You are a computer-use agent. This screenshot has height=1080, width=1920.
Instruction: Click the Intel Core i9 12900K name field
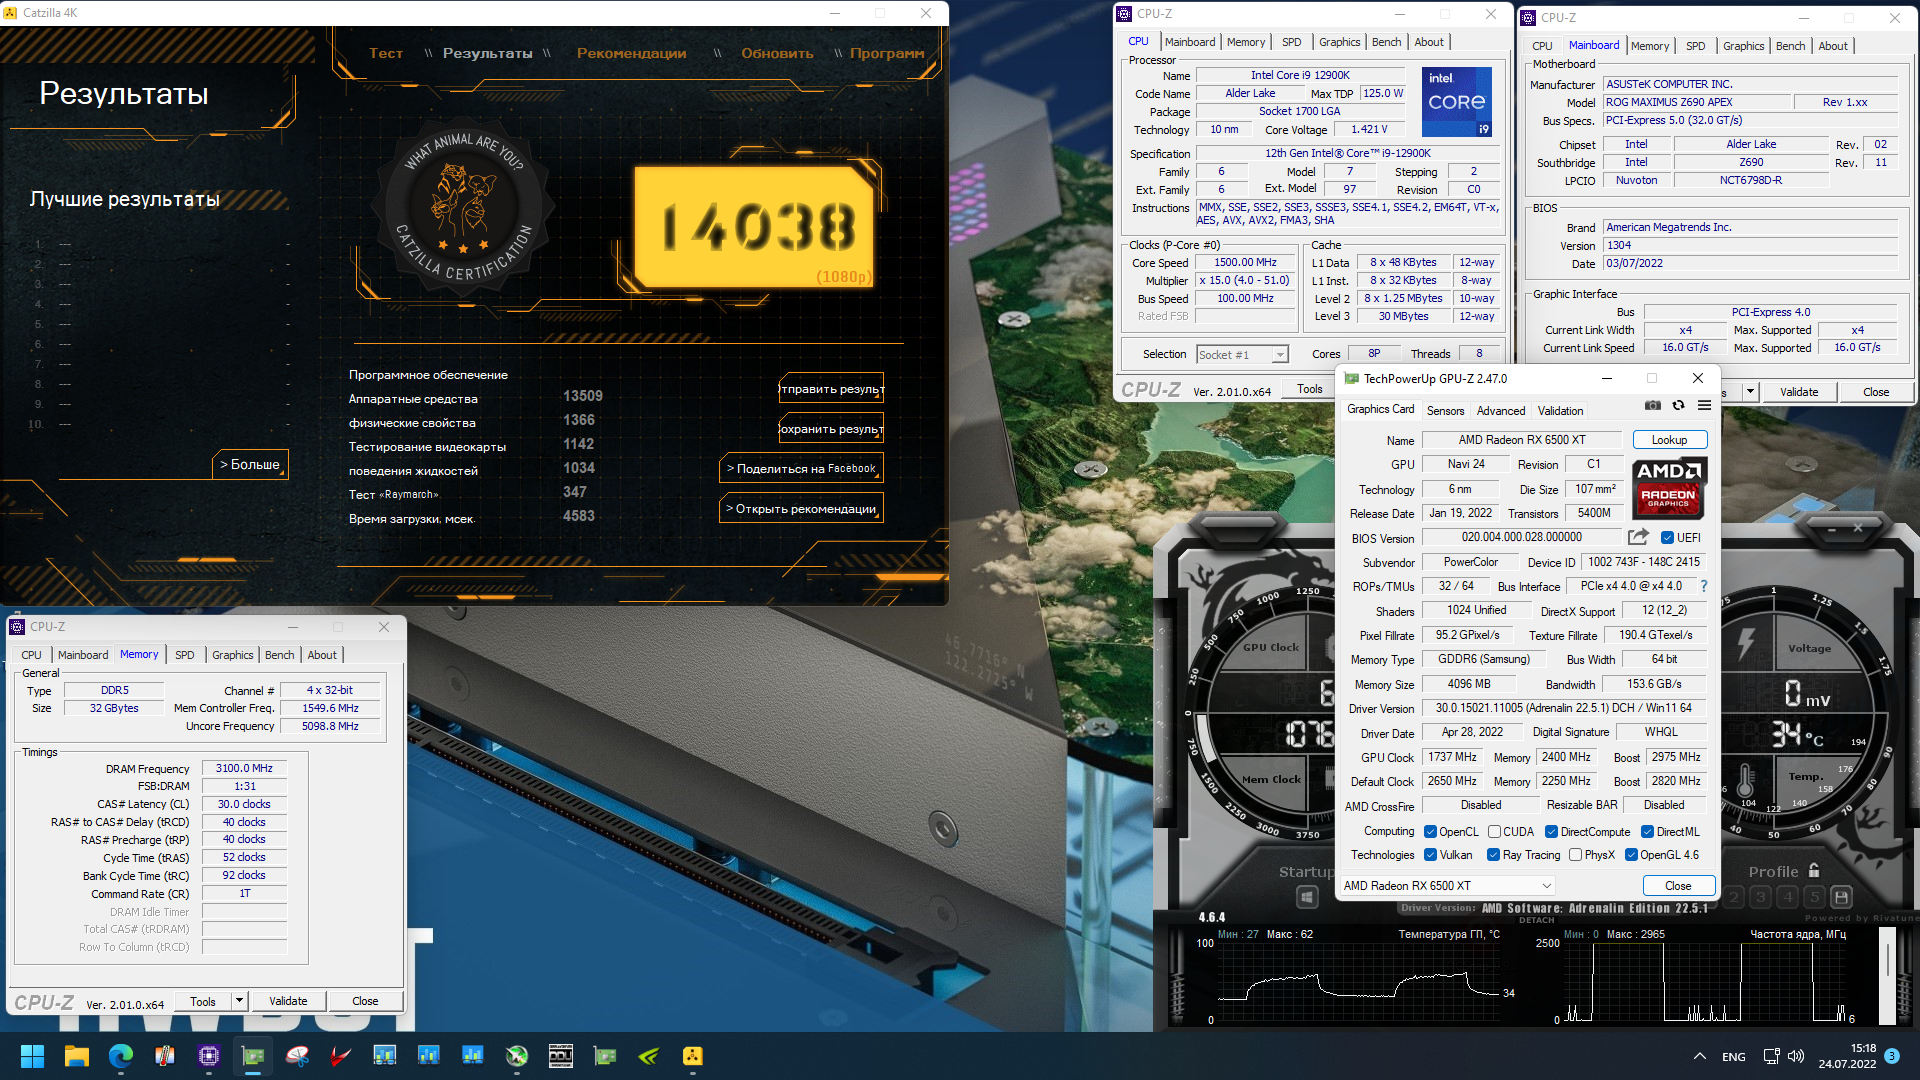tap(1300, 75)
